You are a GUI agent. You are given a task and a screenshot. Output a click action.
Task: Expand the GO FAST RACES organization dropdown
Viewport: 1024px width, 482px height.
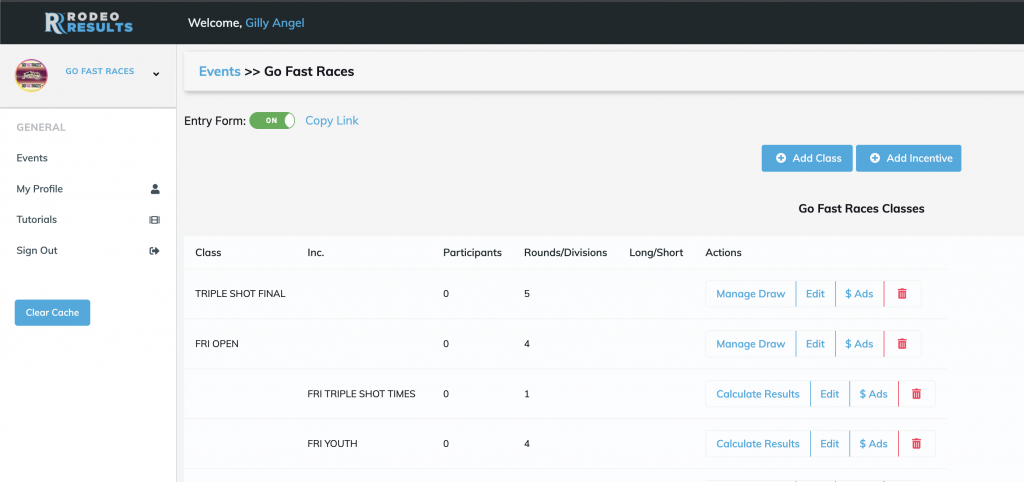[x=156, y=74]
